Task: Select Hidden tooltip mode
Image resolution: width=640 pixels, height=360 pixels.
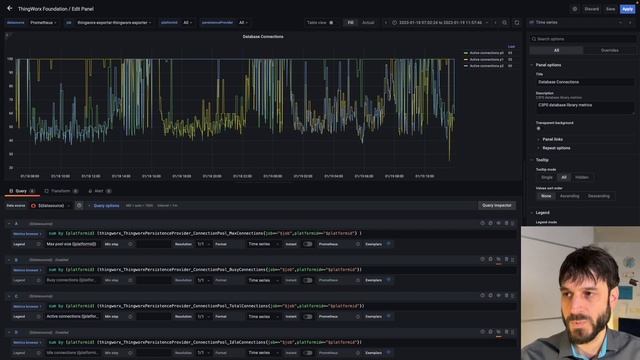Action: click(x=582, y=178)
